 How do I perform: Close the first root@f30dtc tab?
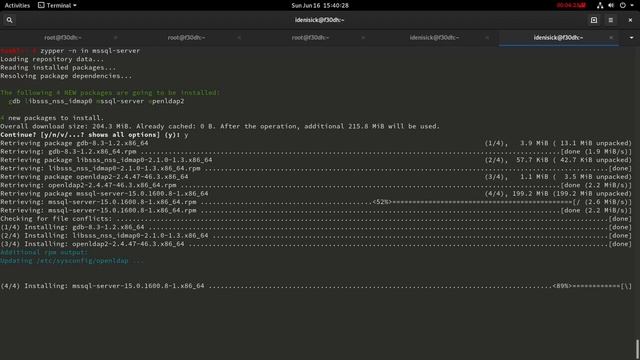116,38
